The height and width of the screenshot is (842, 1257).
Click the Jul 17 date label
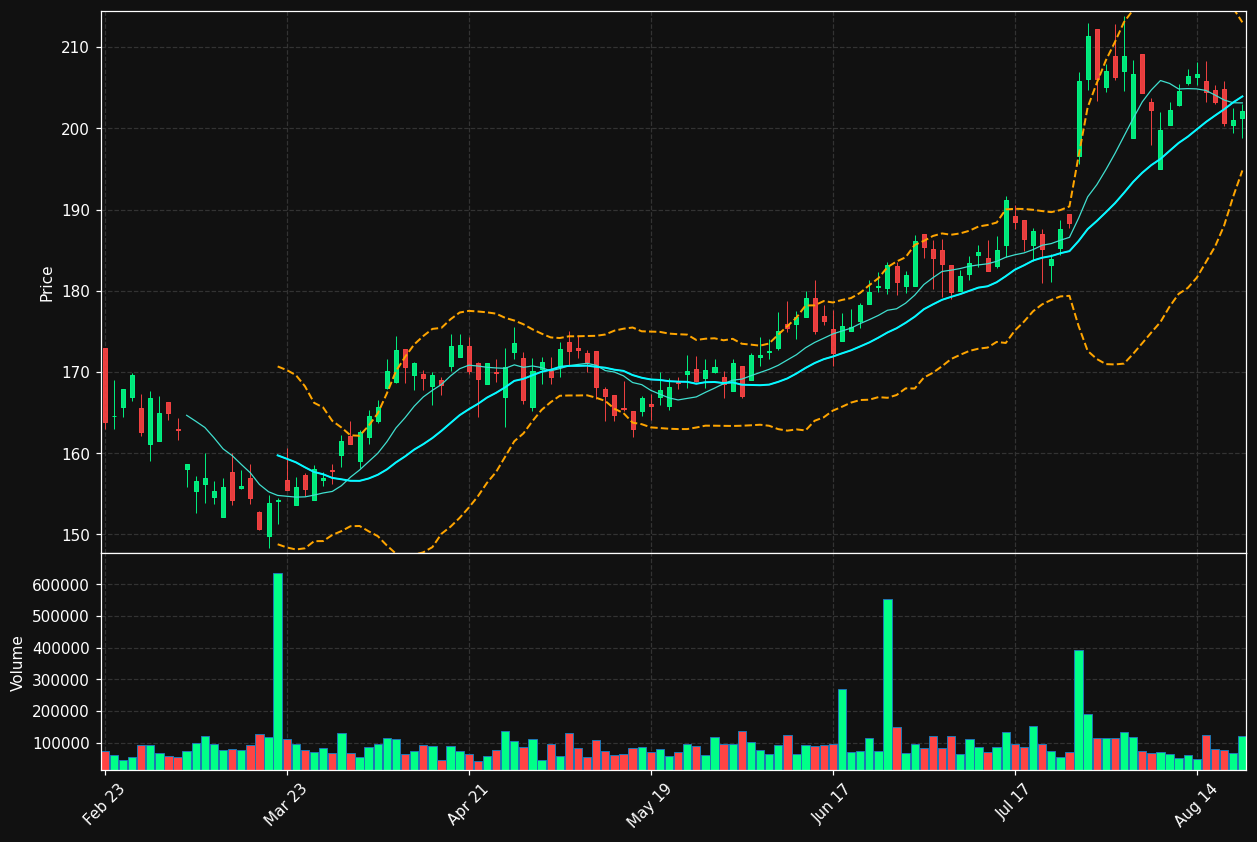[x=1015, y=804]
